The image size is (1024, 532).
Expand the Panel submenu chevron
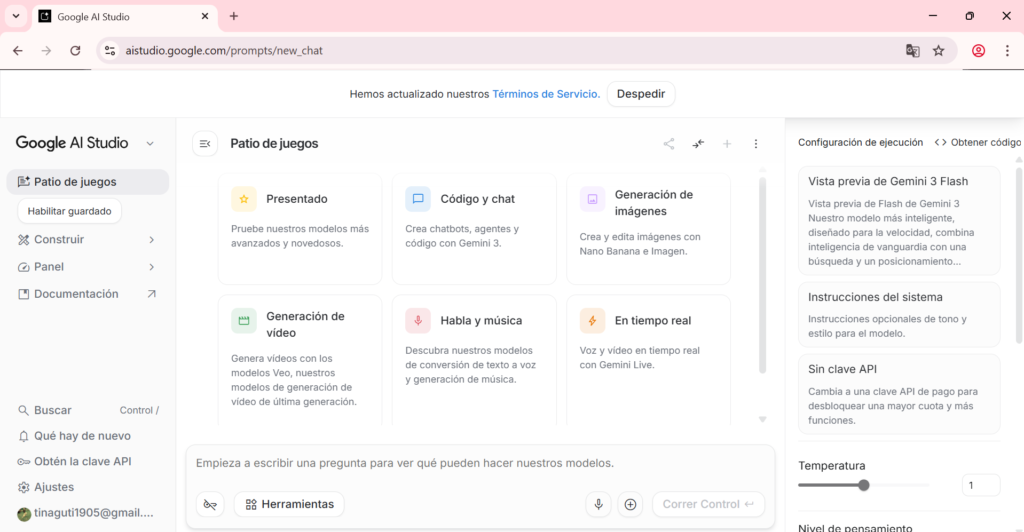pyautogui.click(x=152, y=267)
